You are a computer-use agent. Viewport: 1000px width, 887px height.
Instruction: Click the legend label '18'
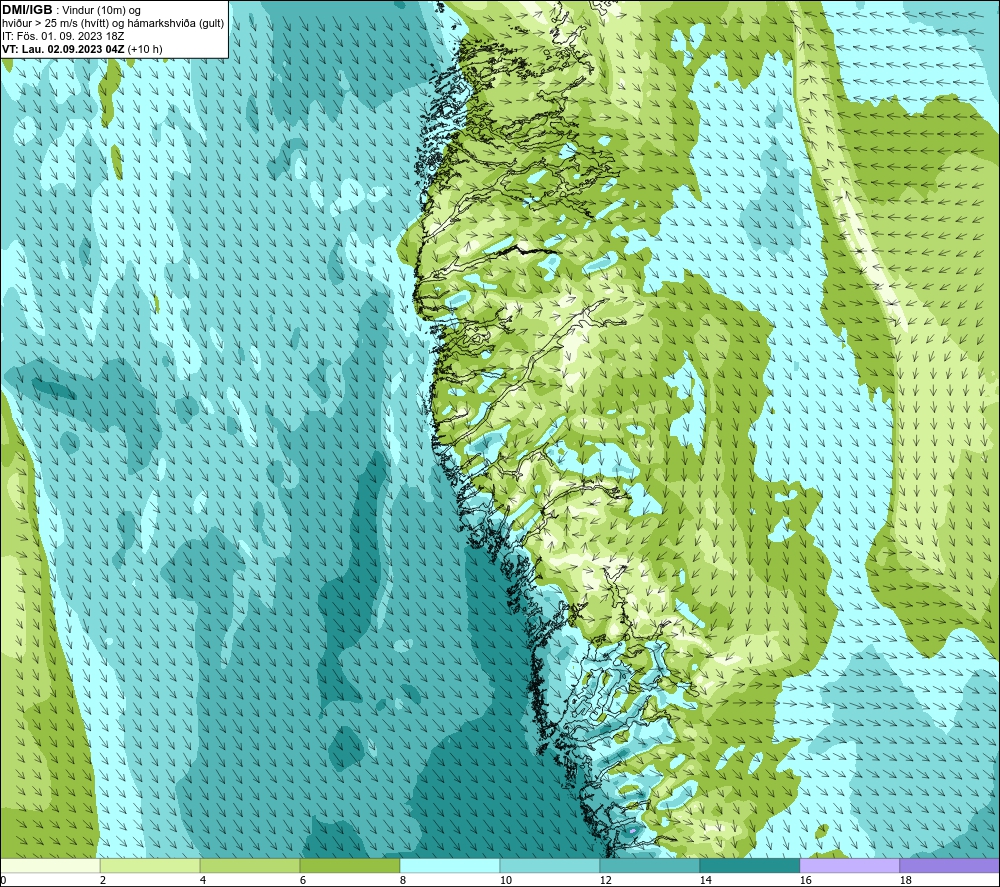coord(906,881)
